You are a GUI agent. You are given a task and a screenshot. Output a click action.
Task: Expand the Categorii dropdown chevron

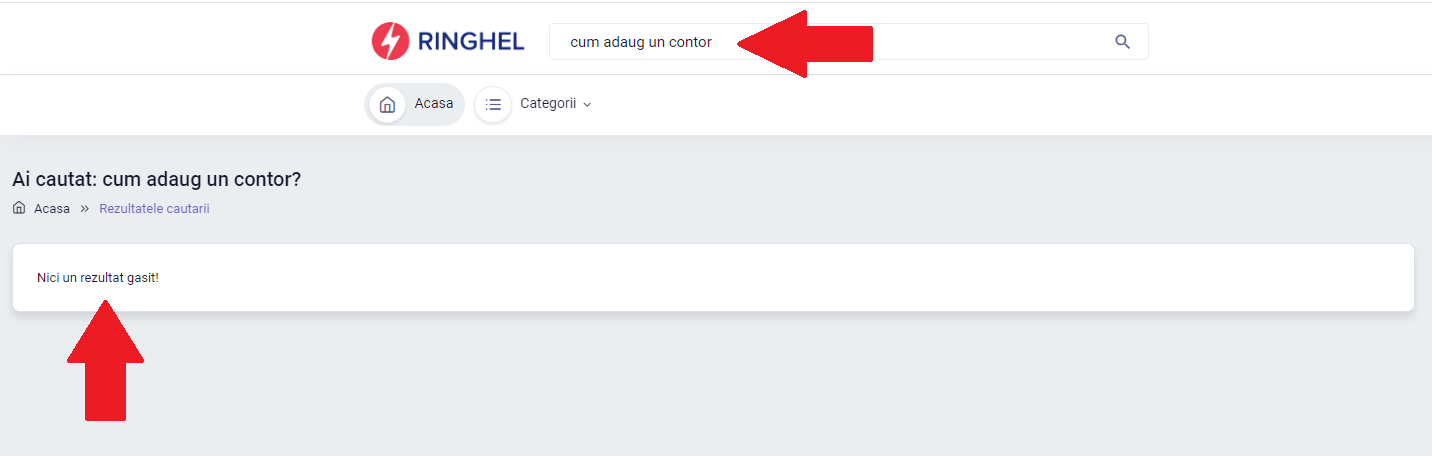pos(587,104)
